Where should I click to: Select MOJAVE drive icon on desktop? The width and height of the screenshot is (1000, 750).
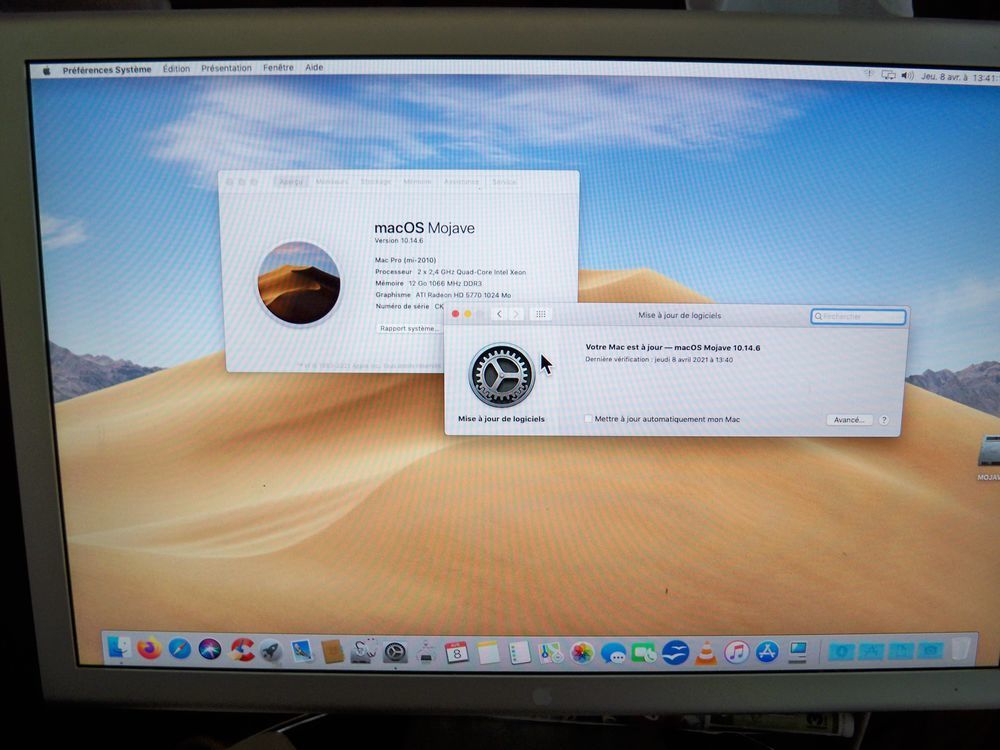point(989,451)
